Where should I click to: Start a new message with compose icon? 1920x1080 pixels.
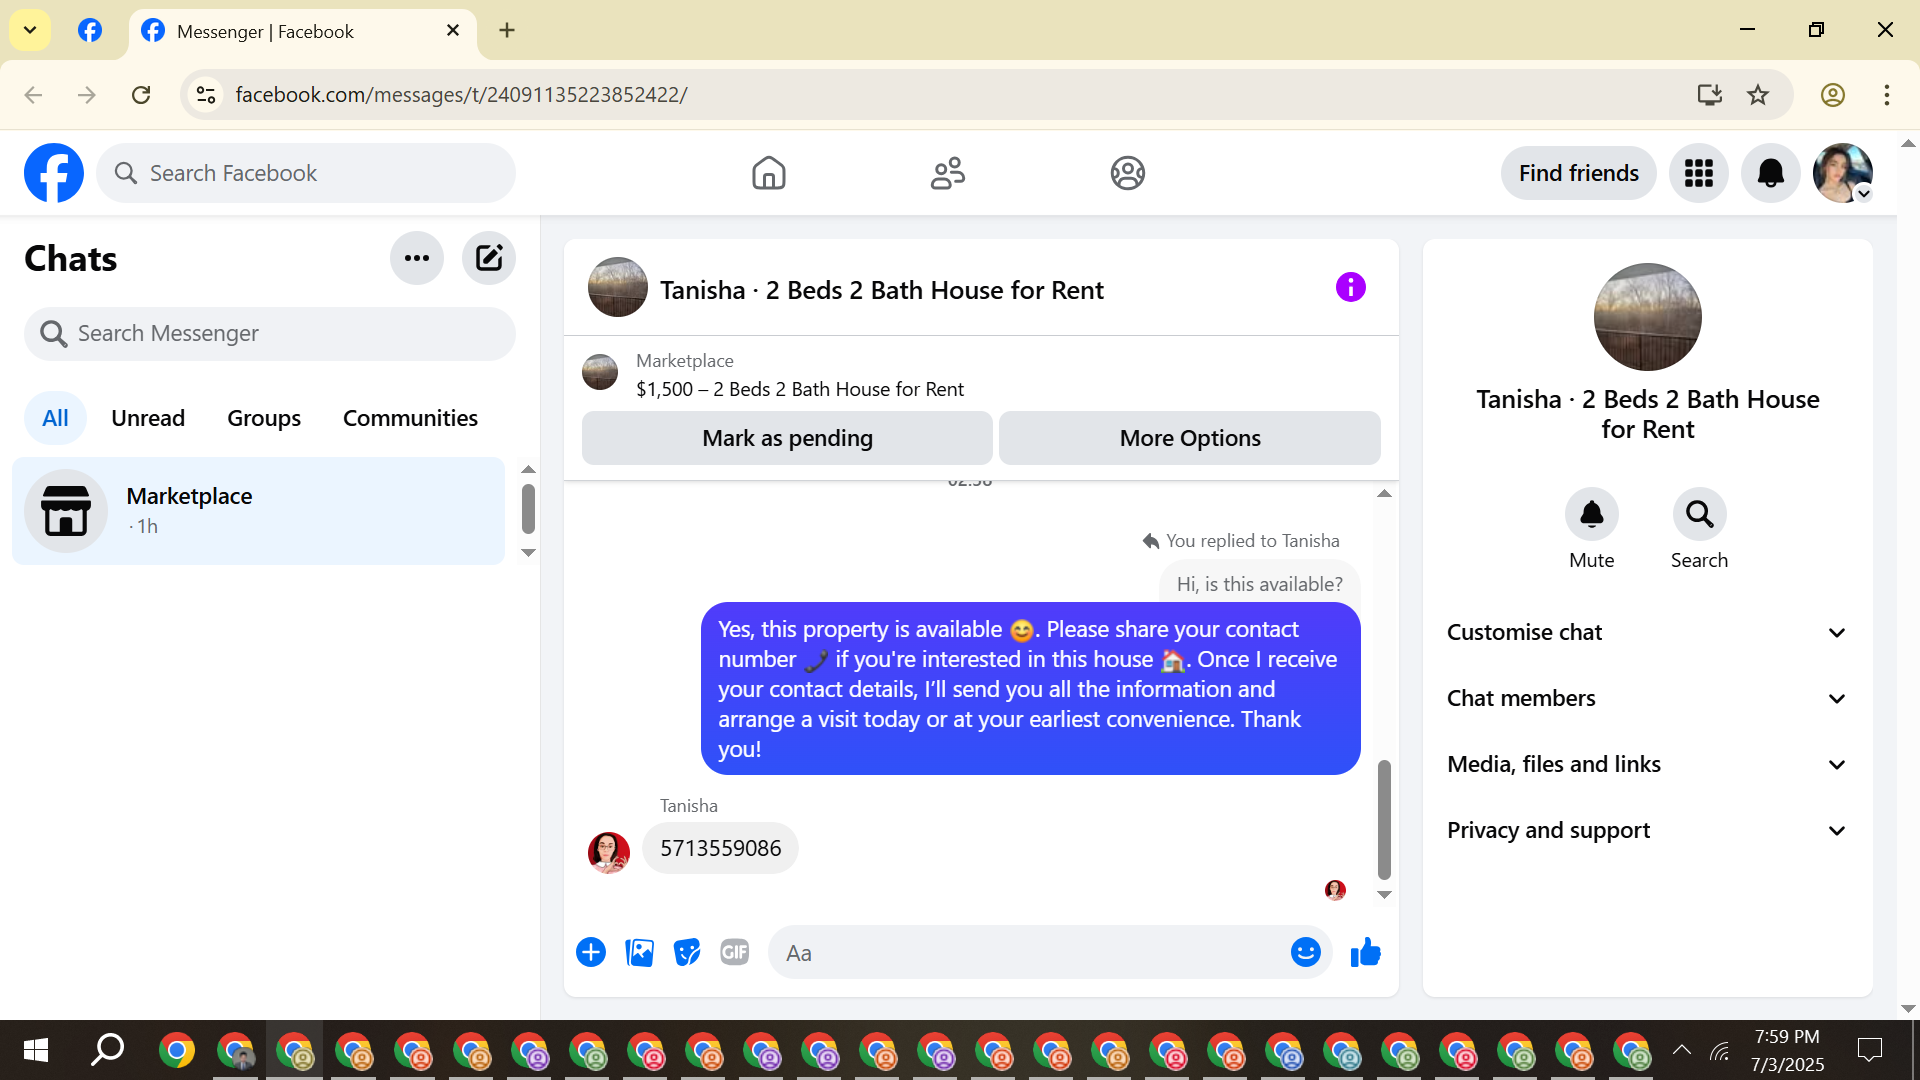click(488, 258)
